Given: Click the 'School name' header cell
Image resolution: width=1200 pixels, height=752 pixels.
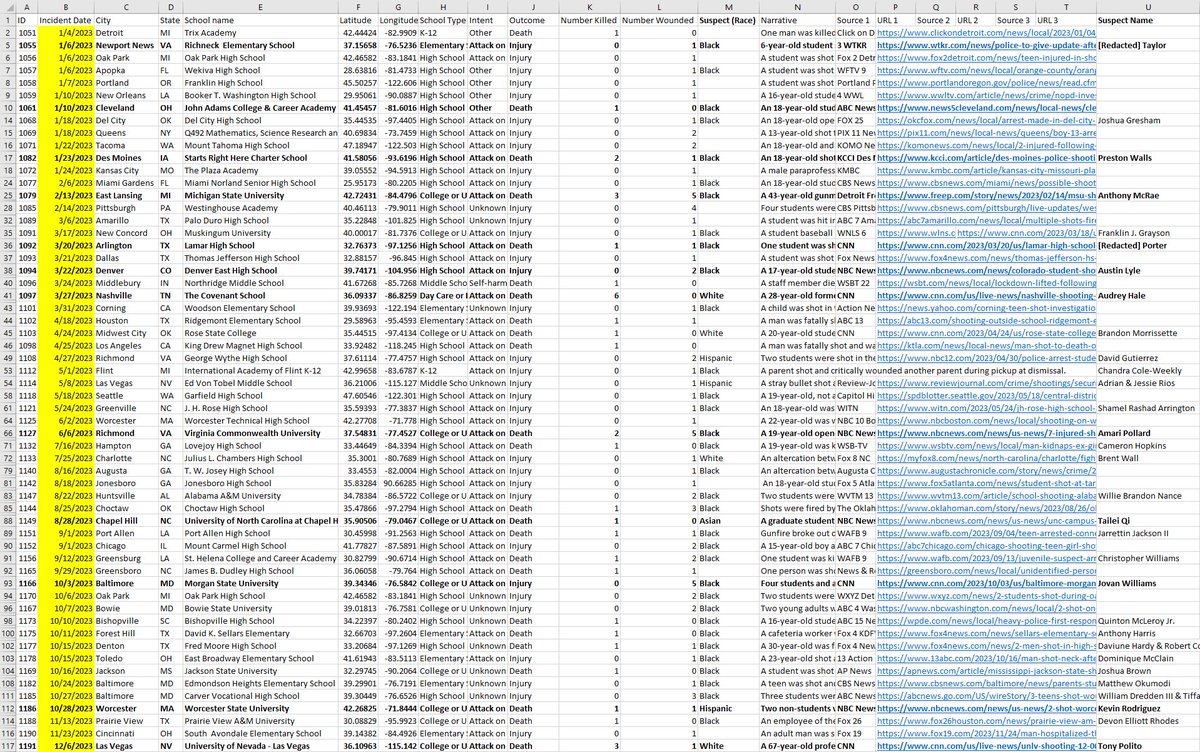Looking at the screenshot, I should click(260, 20).
